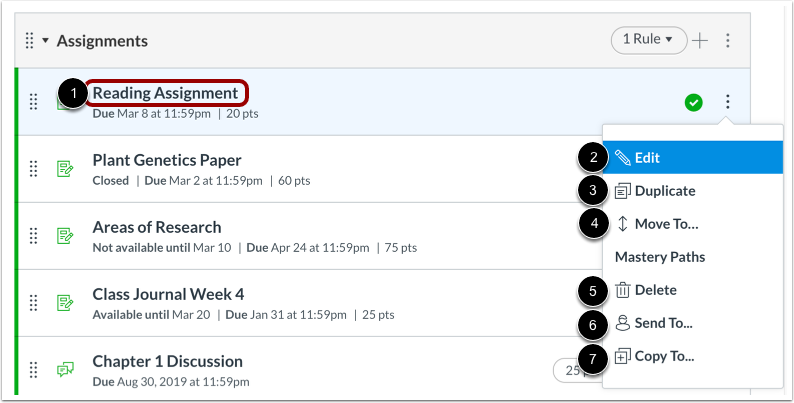
Task: Click drag handle for Class Journal Week 4
Action: (33, 303)
